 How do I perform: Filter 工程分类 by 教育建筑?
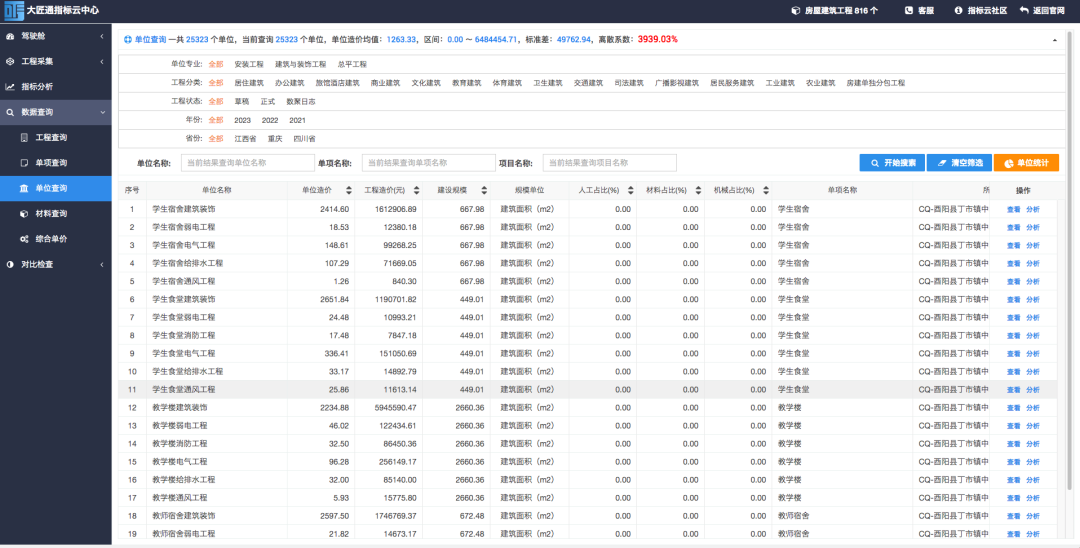pyautogui.click(x=466, y=83)
